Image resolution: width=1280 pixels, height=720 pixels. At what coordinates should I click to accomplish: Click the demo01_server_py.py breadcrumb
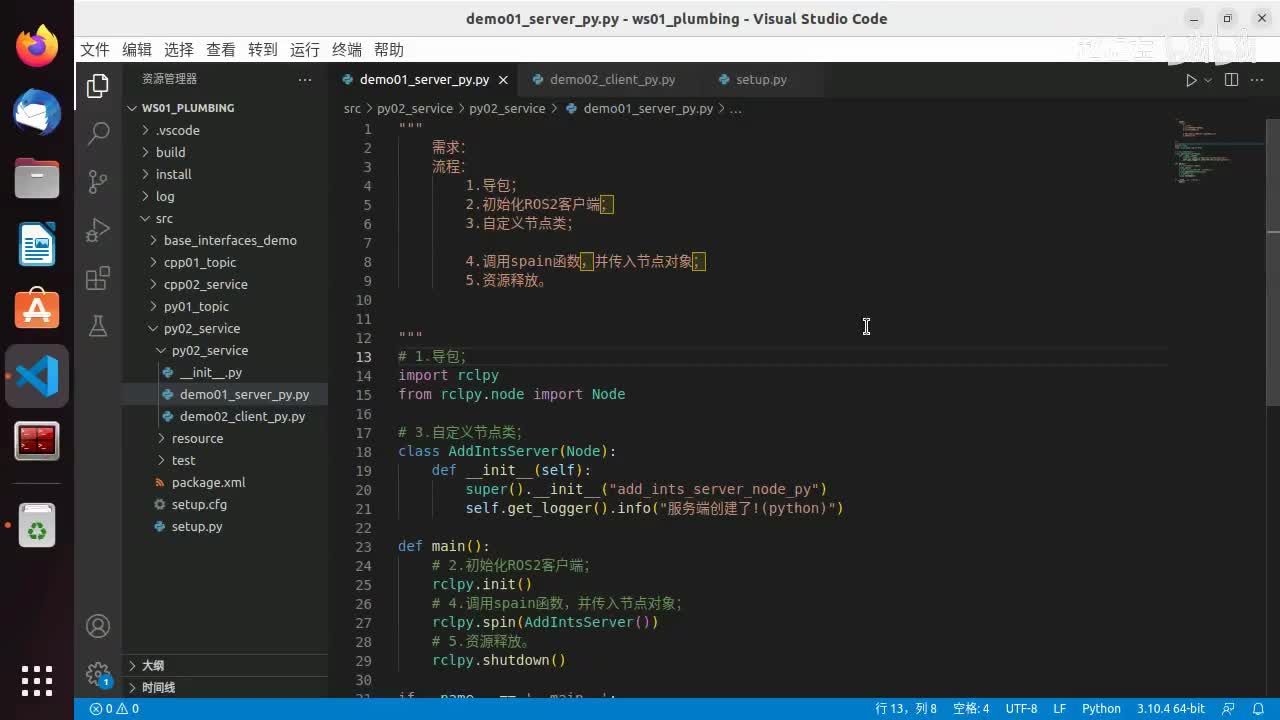tap(648, 108)
